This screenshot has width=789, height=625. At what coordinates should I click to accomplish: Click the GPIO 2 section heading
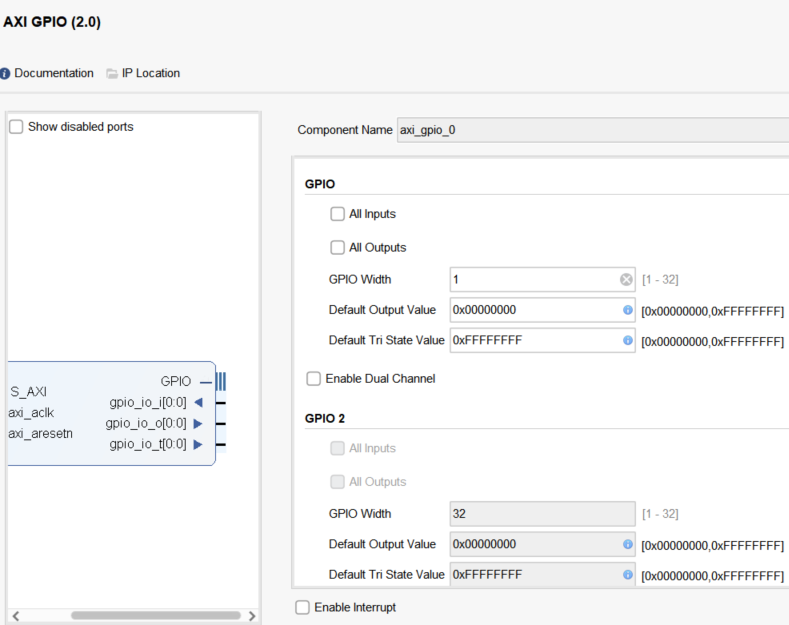pos(325,419)
